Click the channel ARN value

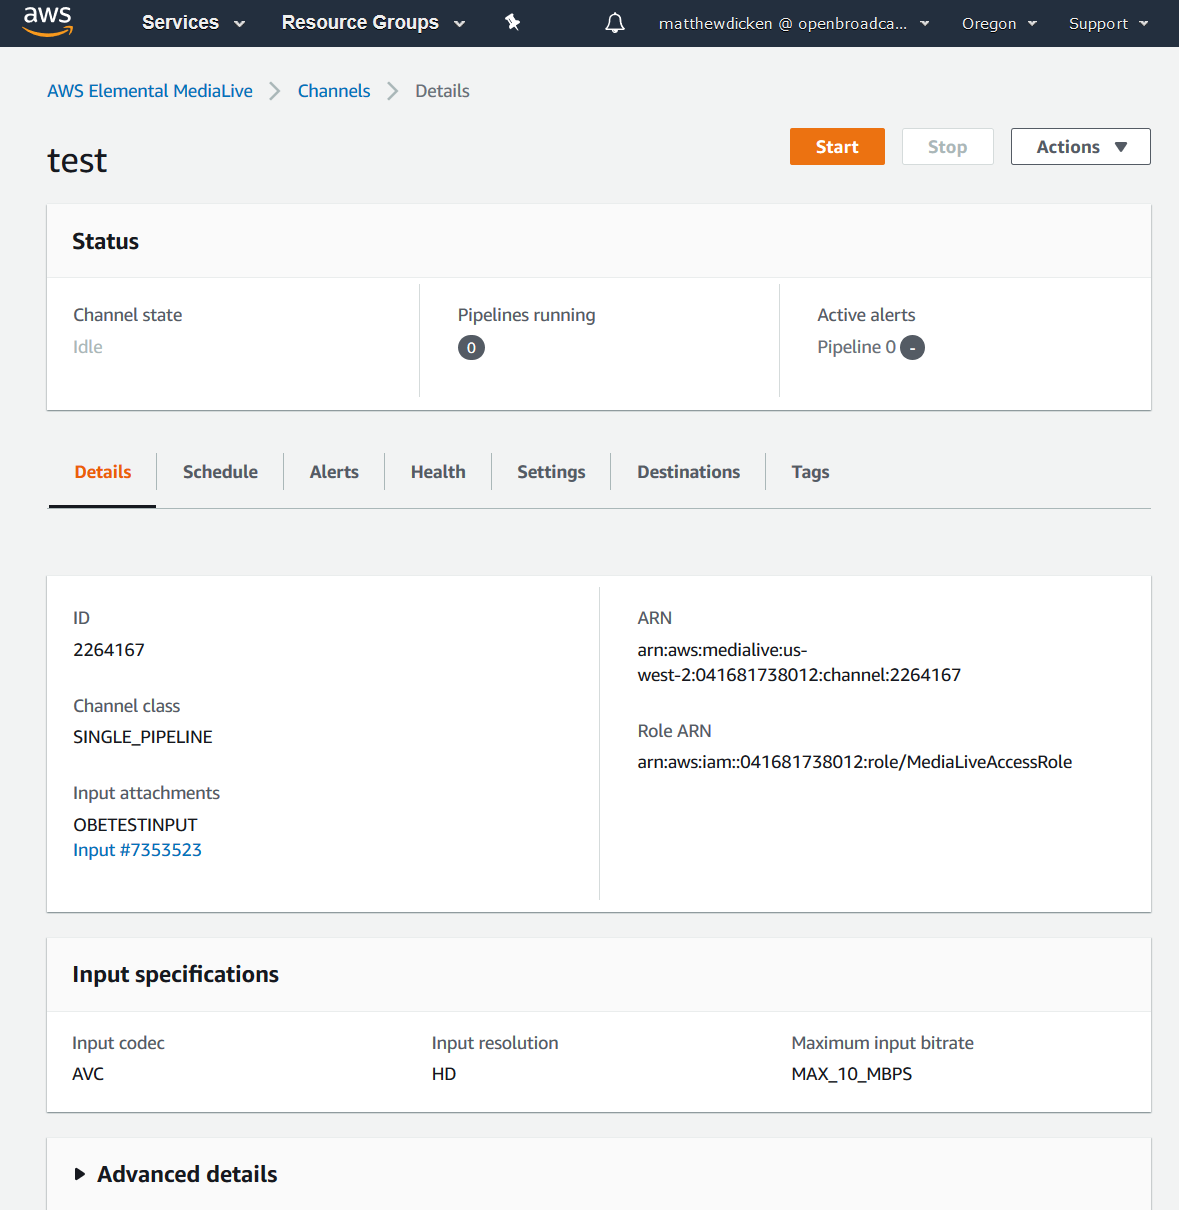tap(799, 662)
